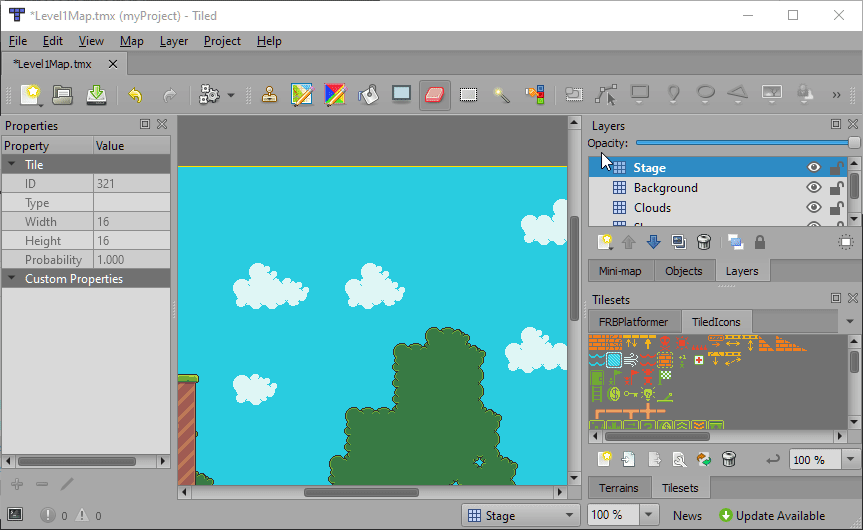Viewport: 863px width, 530px height.
Task: Click the layer Opacity slider handle
Action: tap(853, 143)
